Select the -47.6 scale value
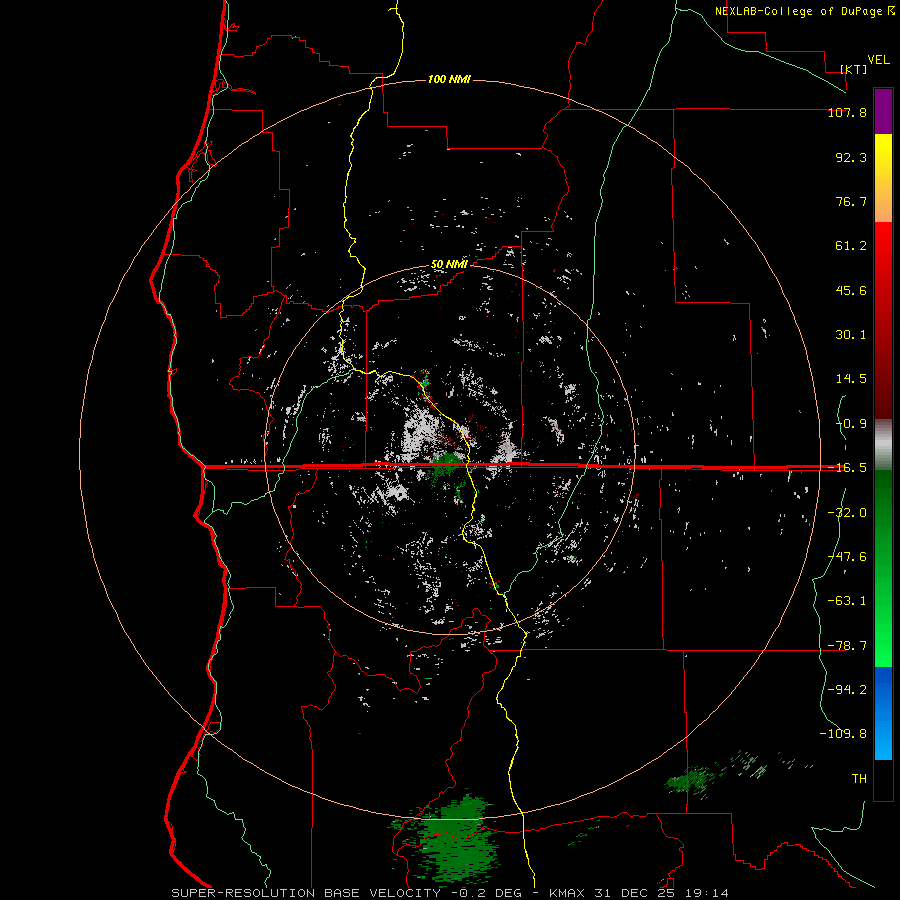 [x=847, y=557]
